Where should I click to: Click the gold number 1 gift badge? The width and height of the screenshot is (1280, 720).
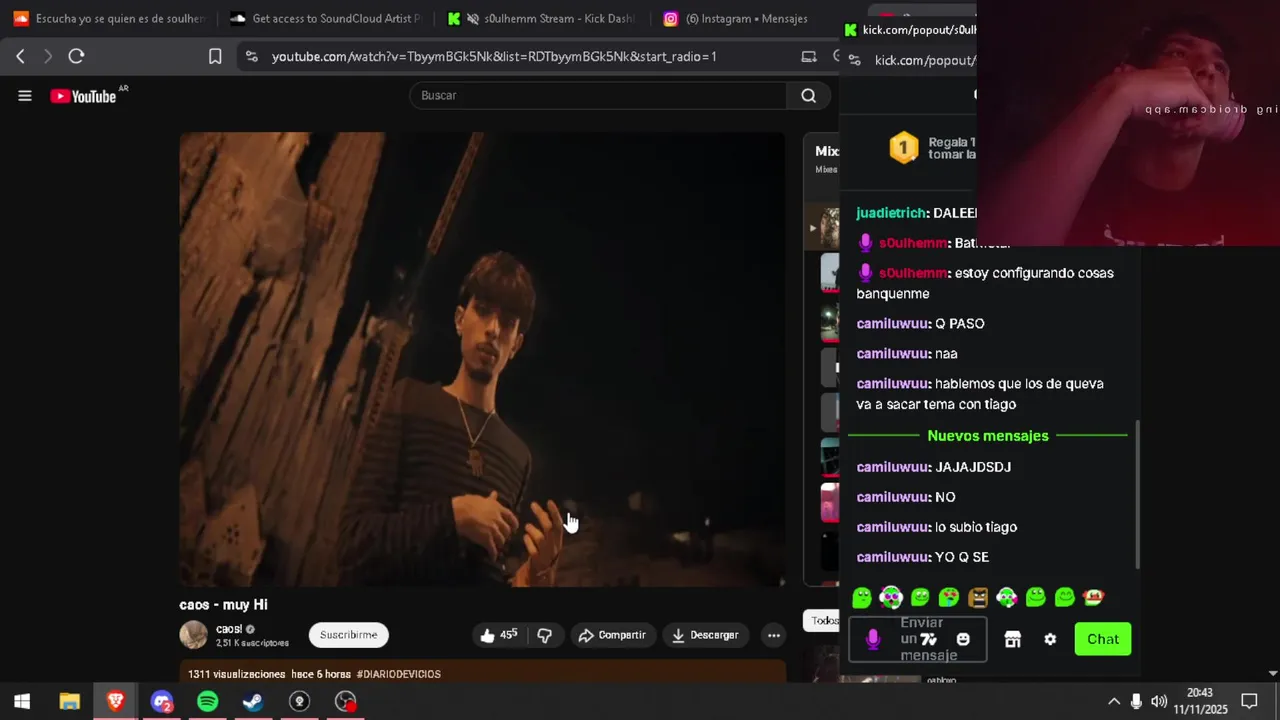tap(904, 148)
